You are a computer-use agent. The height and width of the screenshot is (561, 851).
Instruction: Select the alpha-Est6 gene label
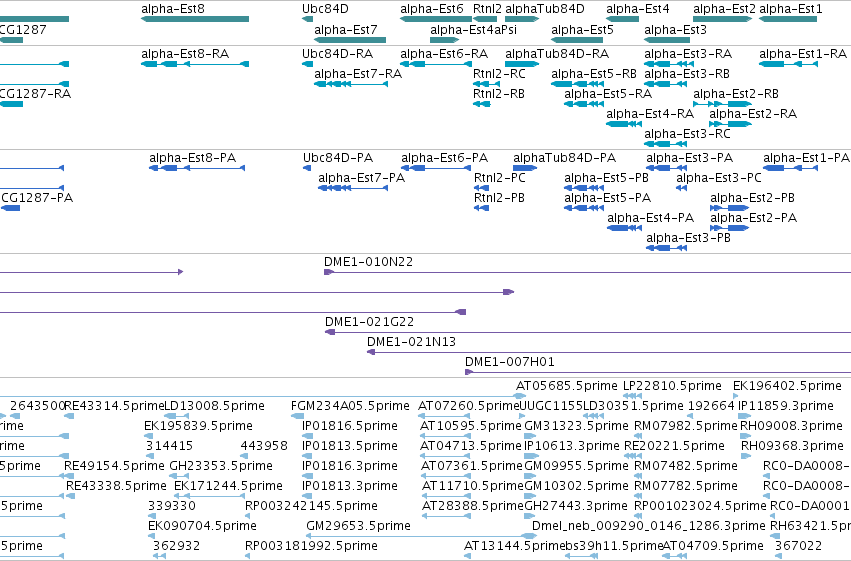pyautogui.click(x=431, y=9)
